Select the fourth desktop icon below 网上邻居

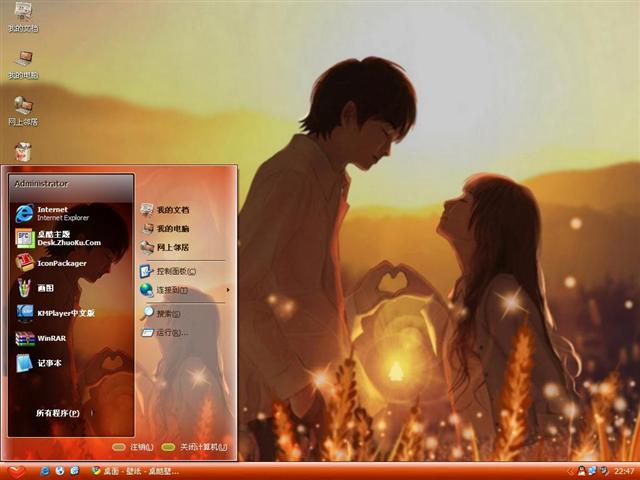(x=23, y=152)
